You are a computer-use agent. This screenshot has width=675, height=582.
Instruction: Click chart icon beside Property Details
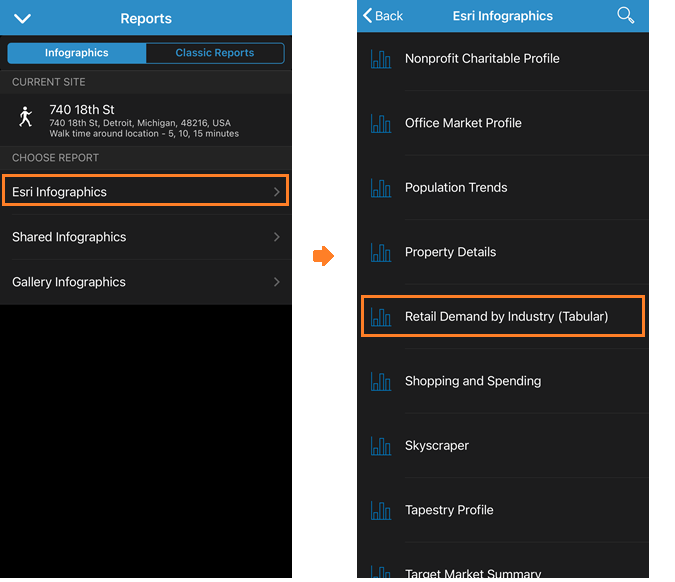(381, 253)
